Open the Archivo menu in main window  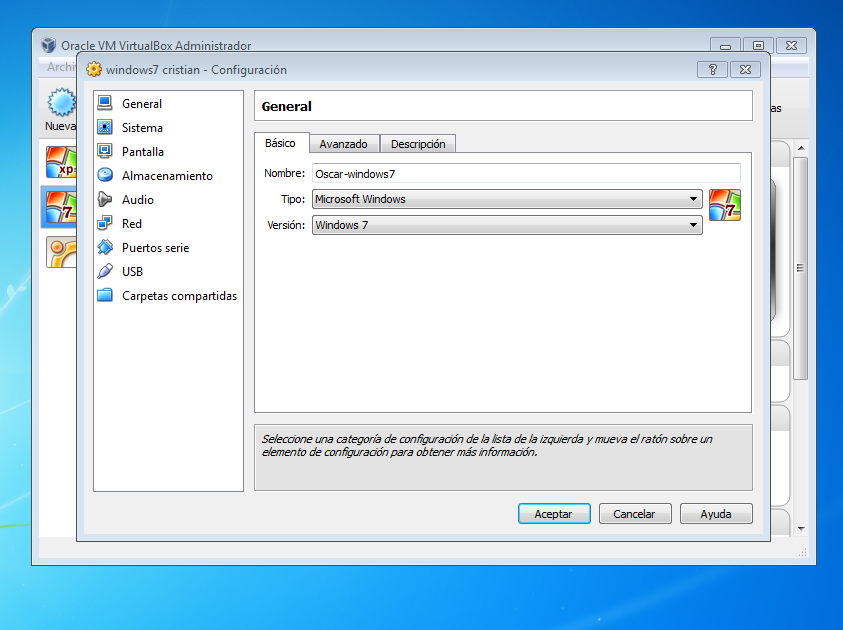click(x=61, y=67)
